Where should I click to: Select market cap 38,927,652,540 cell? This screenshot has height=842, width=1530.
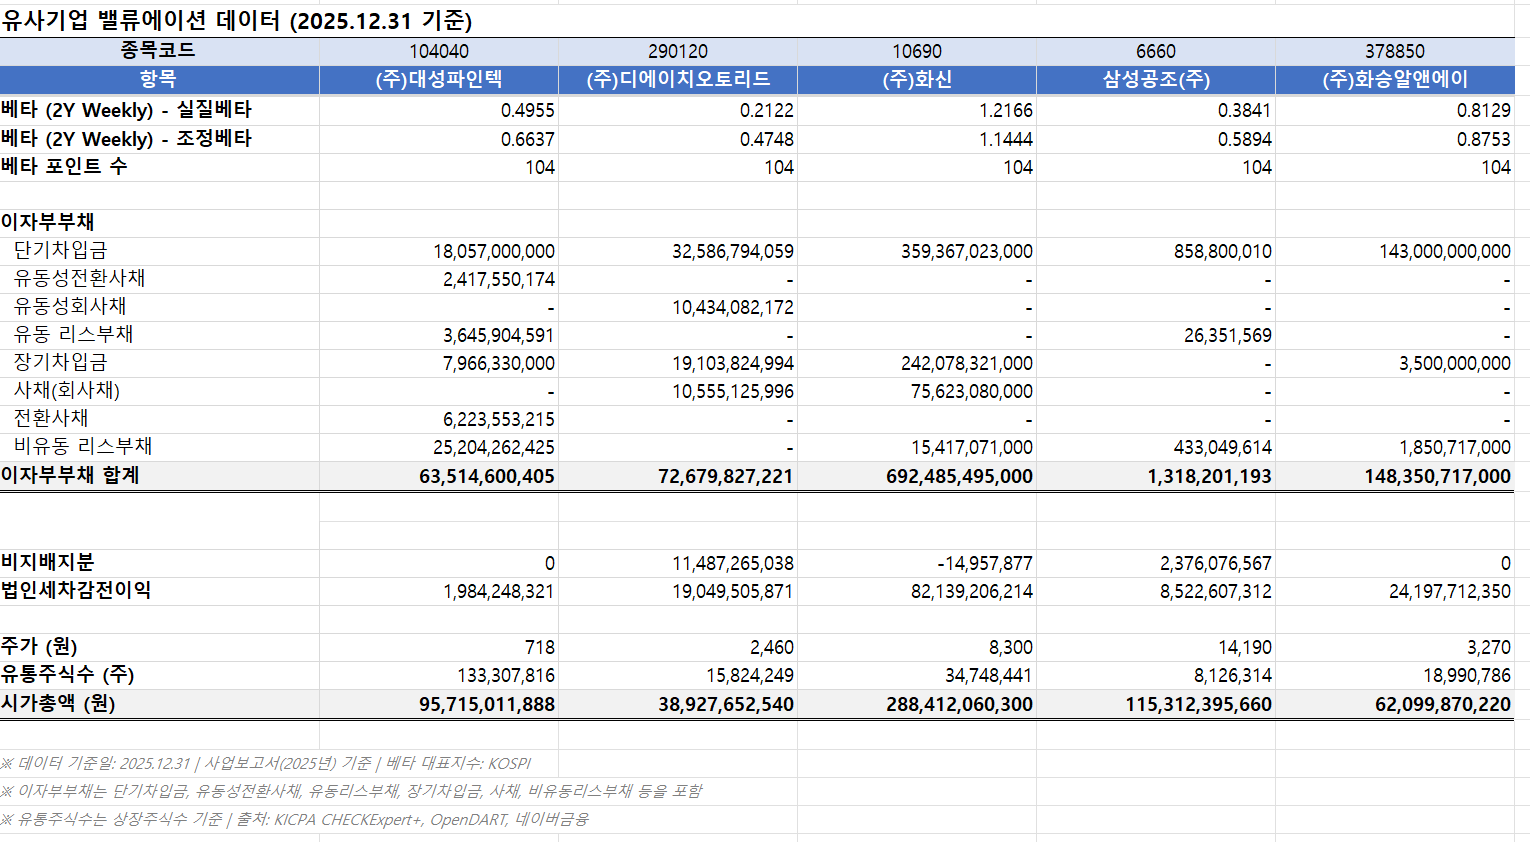coord(726,705)
